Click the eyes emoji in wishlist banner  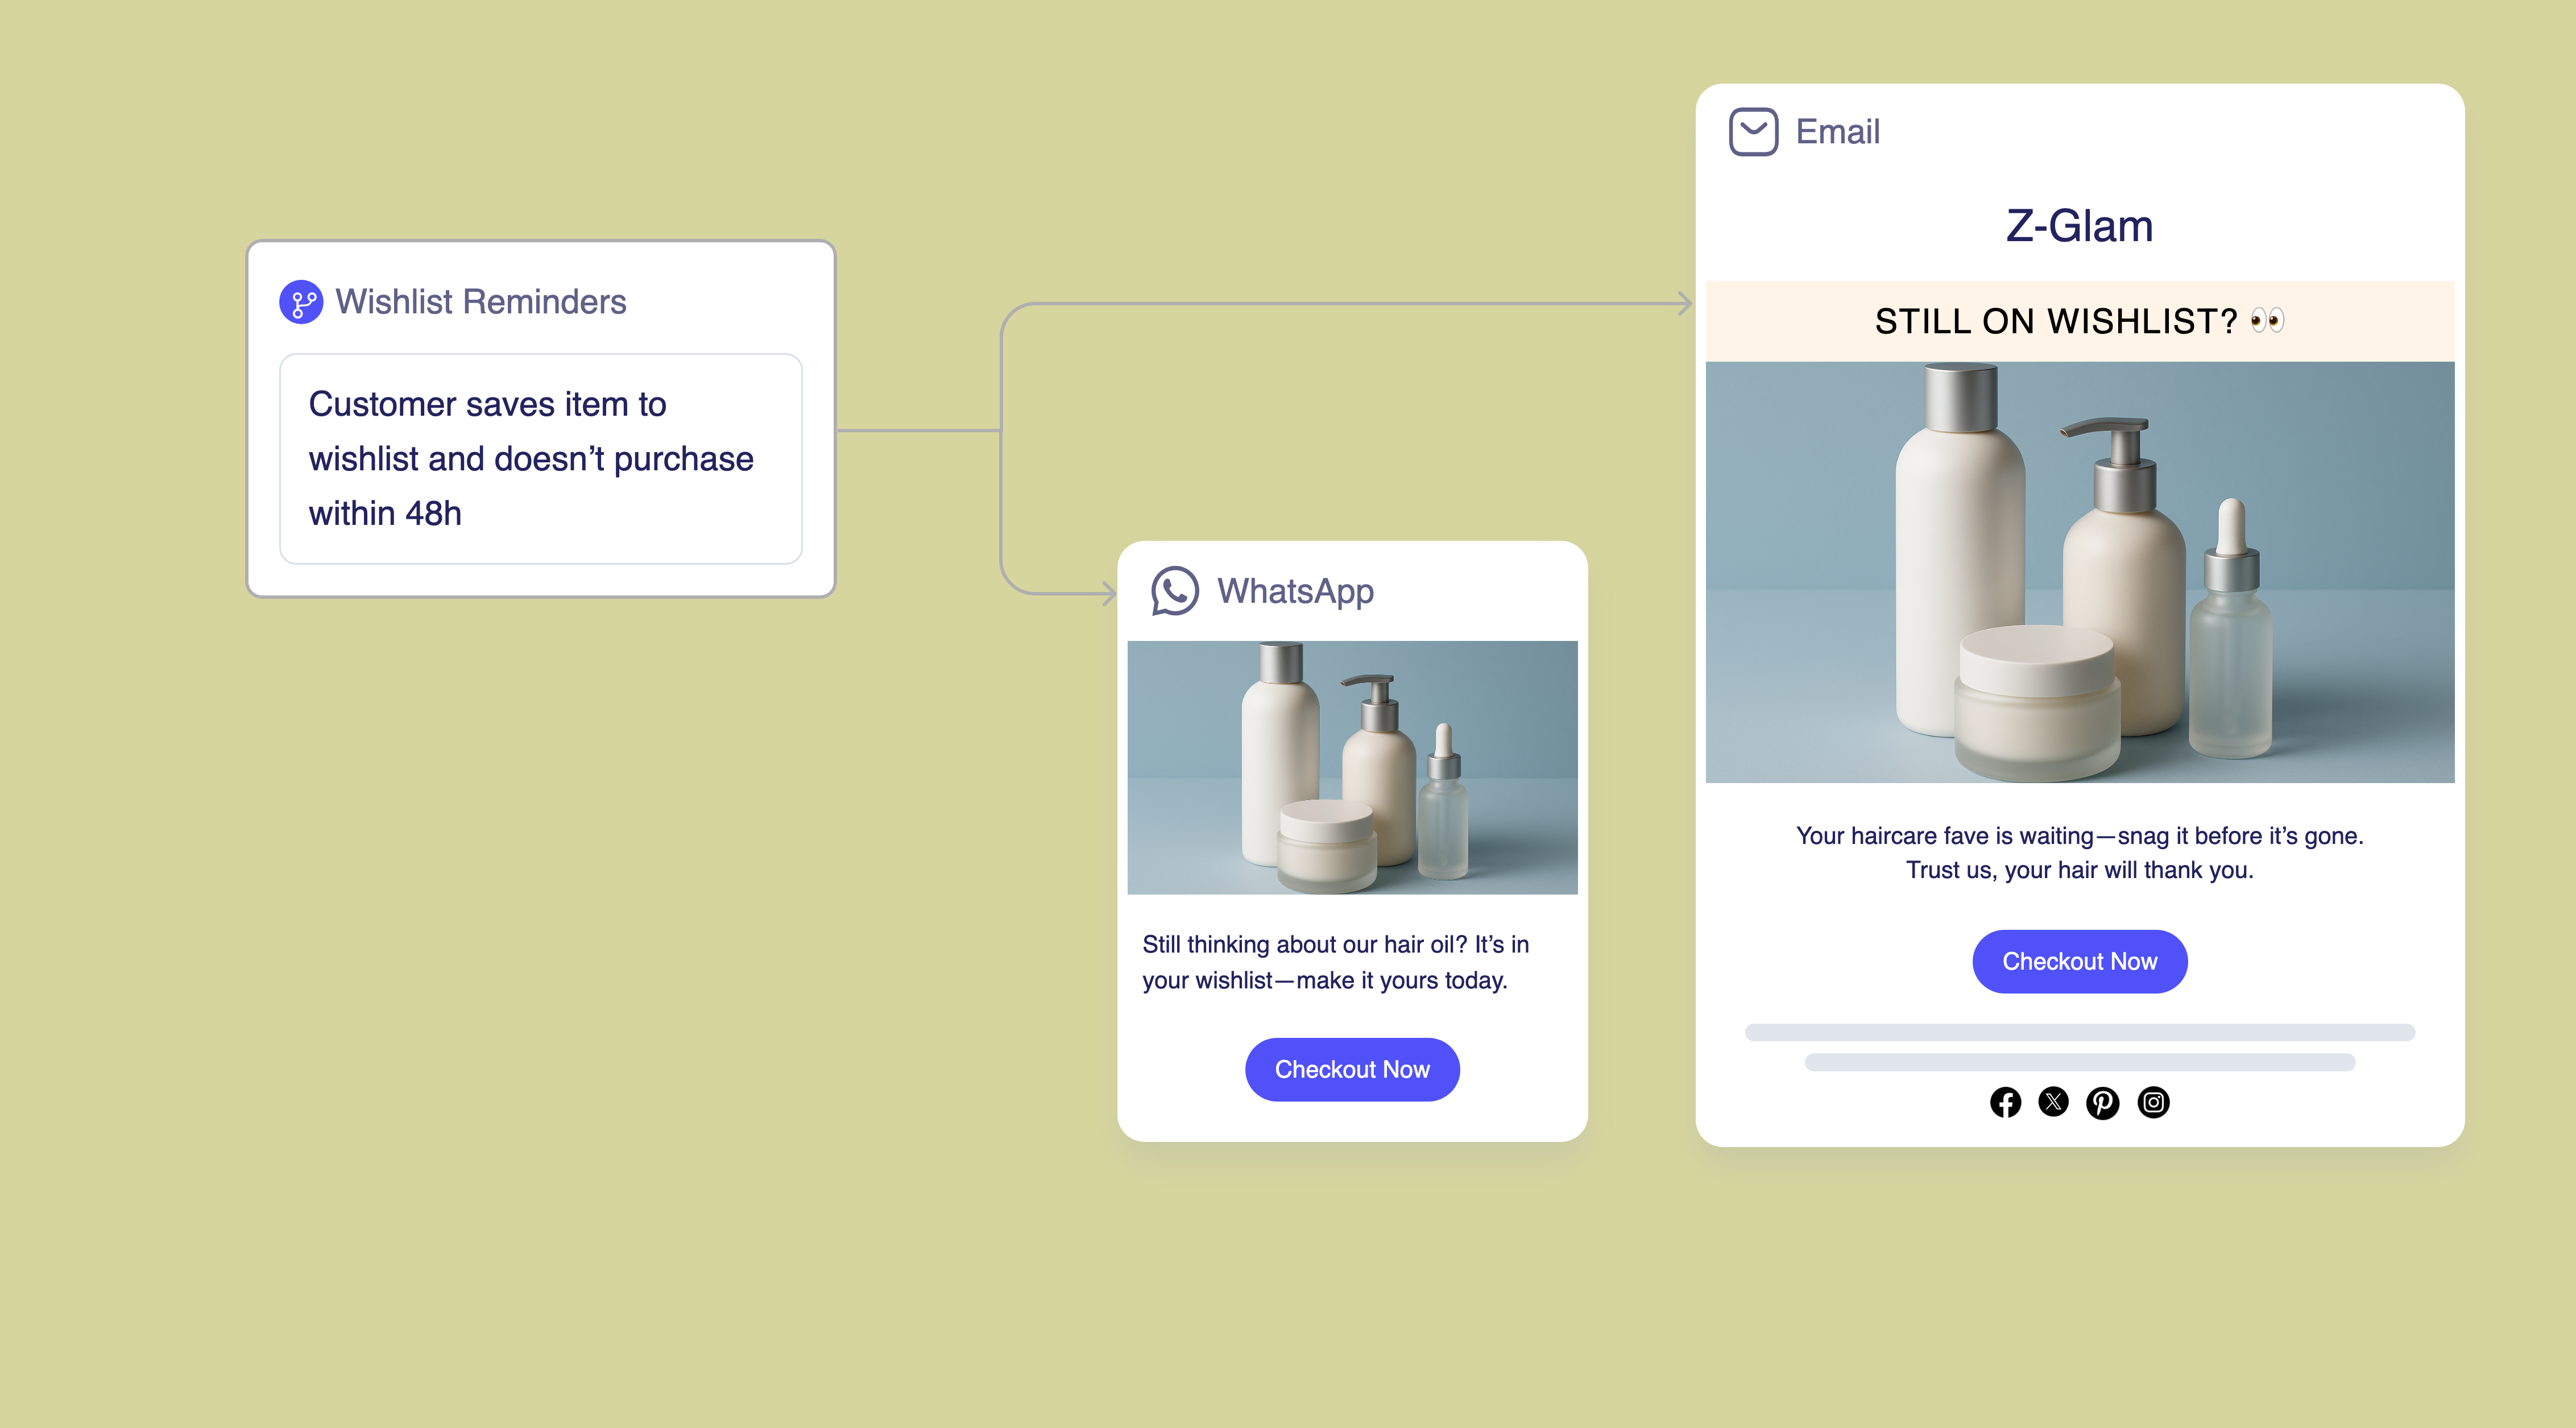[x=2267, y=321]
